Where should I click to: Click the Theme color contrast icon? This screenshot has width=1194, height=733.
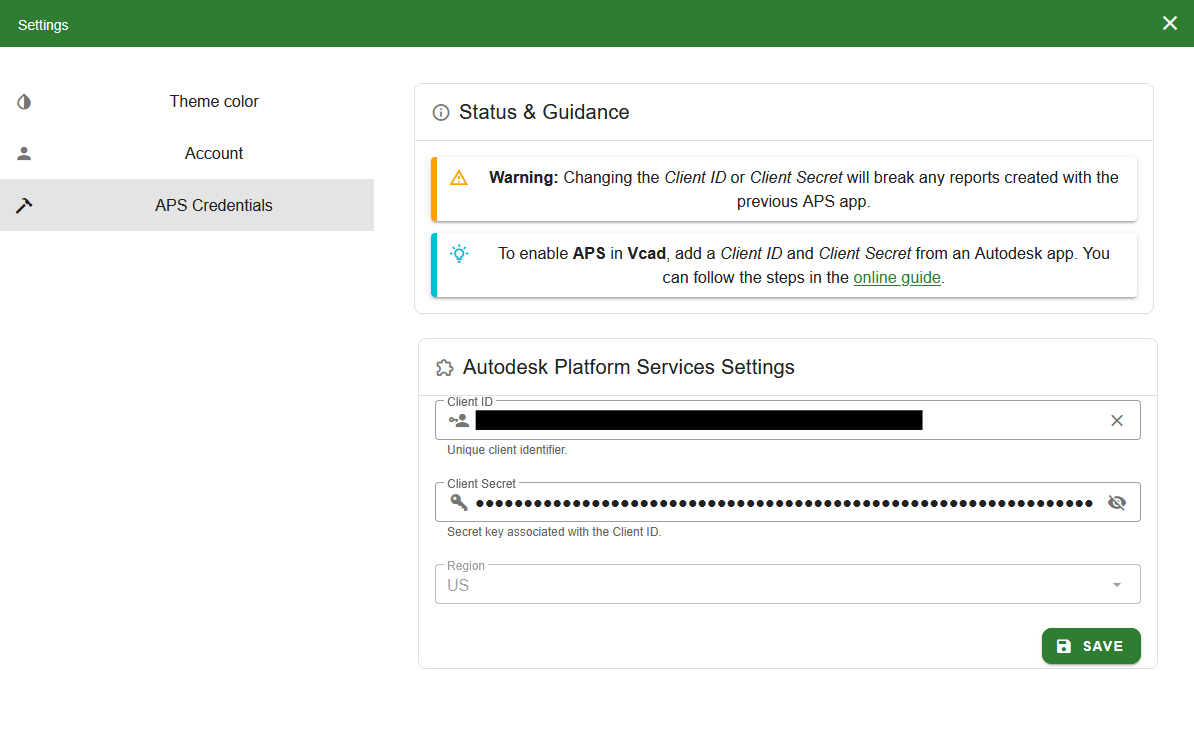click(24, 102)
